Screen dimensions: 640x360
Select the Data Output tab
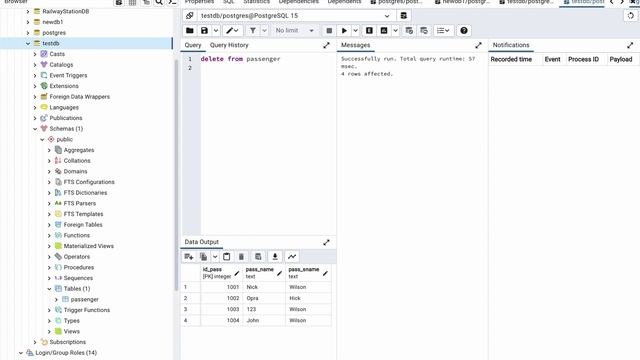pyautogui.click(x=202, y=242)
